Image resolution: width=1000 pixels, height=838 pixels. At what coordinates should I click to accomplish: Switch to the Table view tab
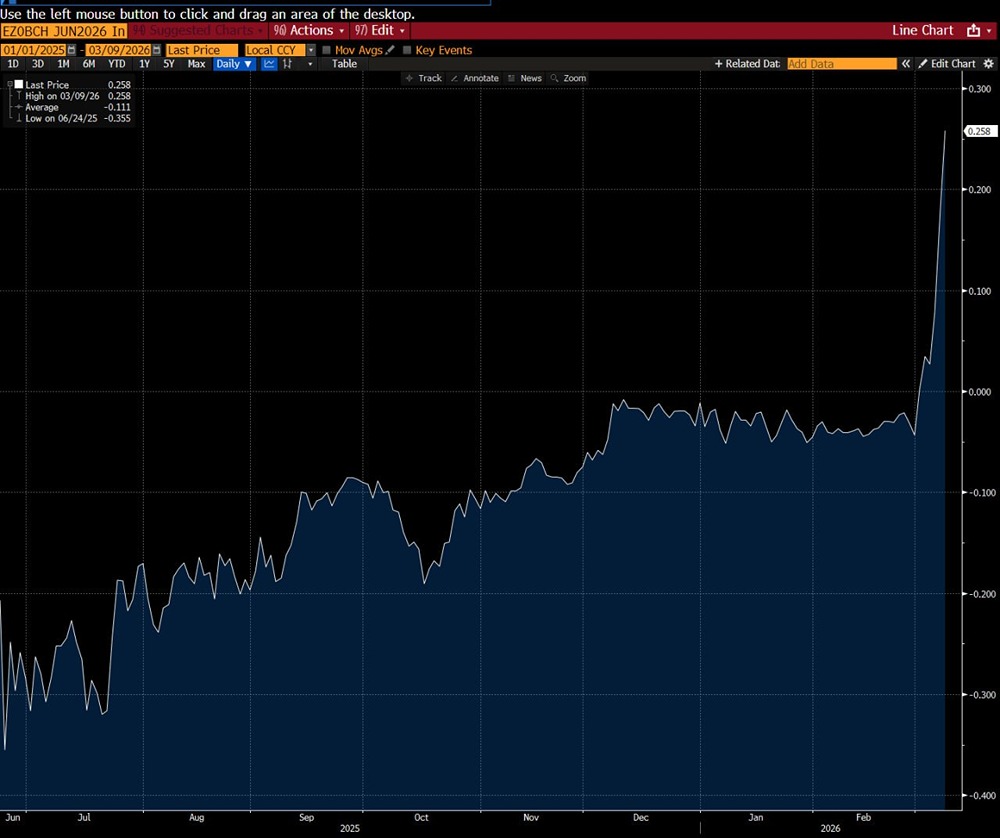[x=344, y=64]
